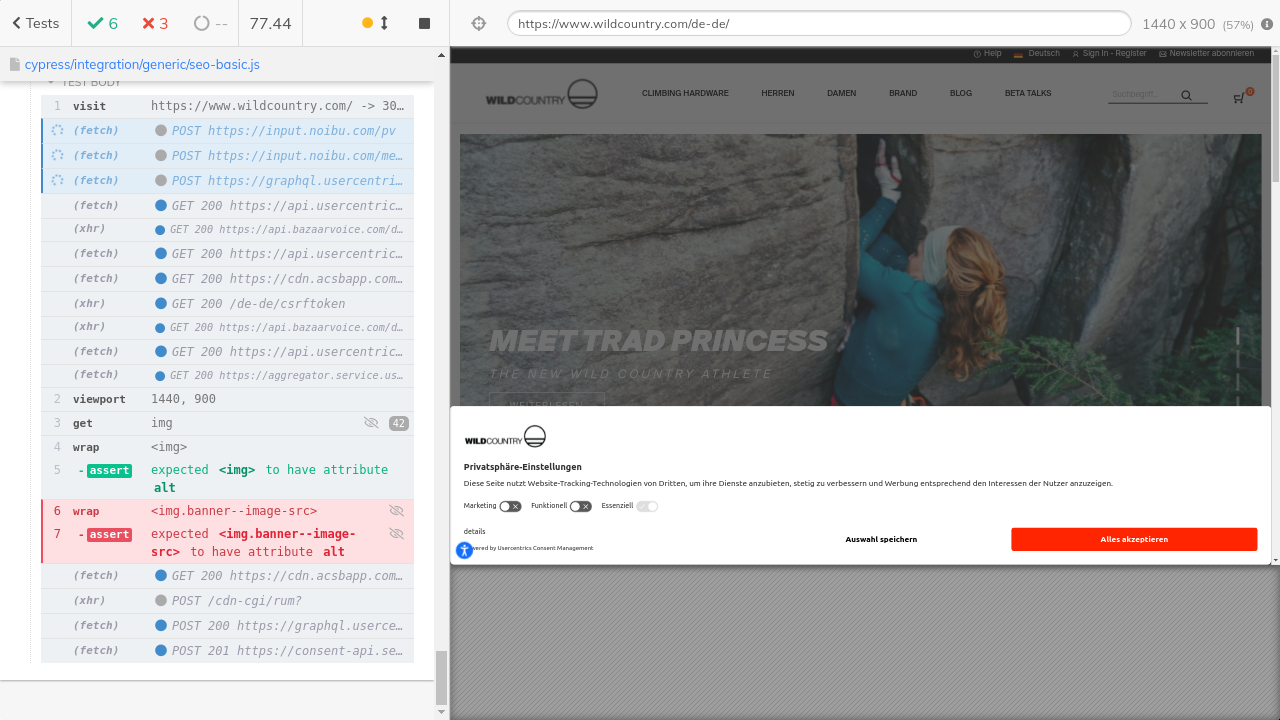Click the Cypress URL address field

click(x=818, y=23)
